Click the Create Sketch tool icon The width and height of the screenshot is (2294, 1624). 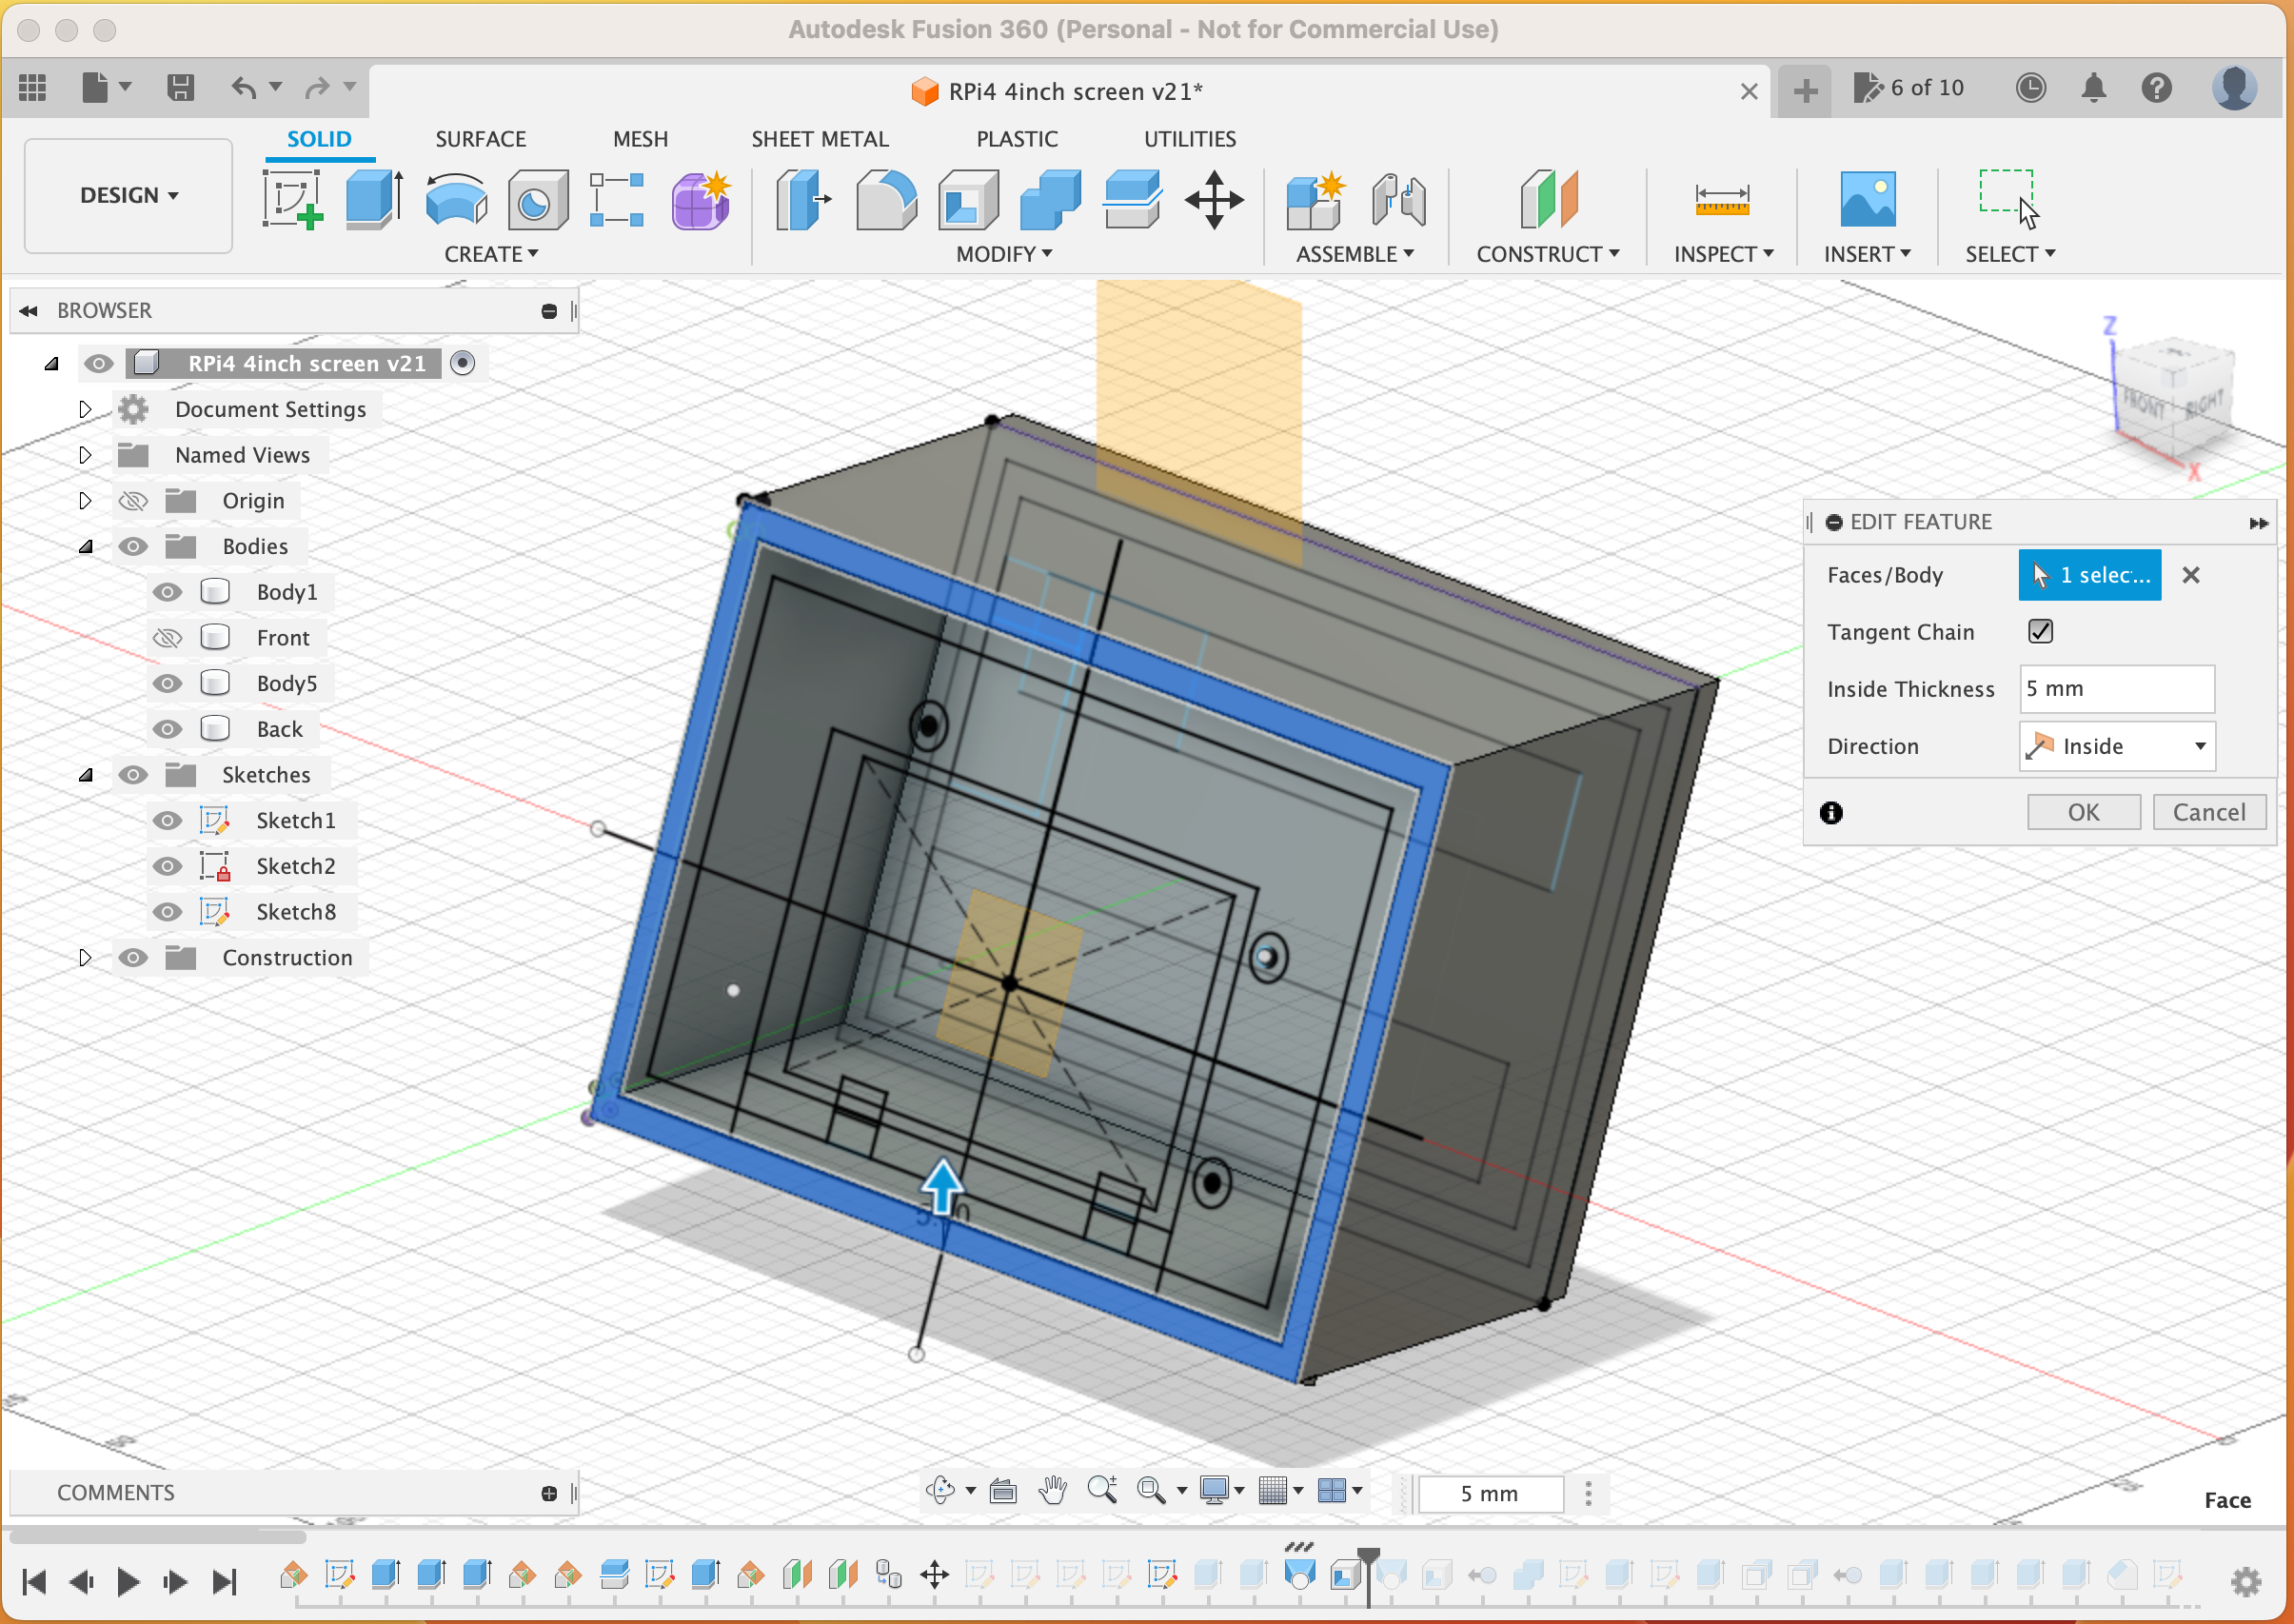[293, 199]
